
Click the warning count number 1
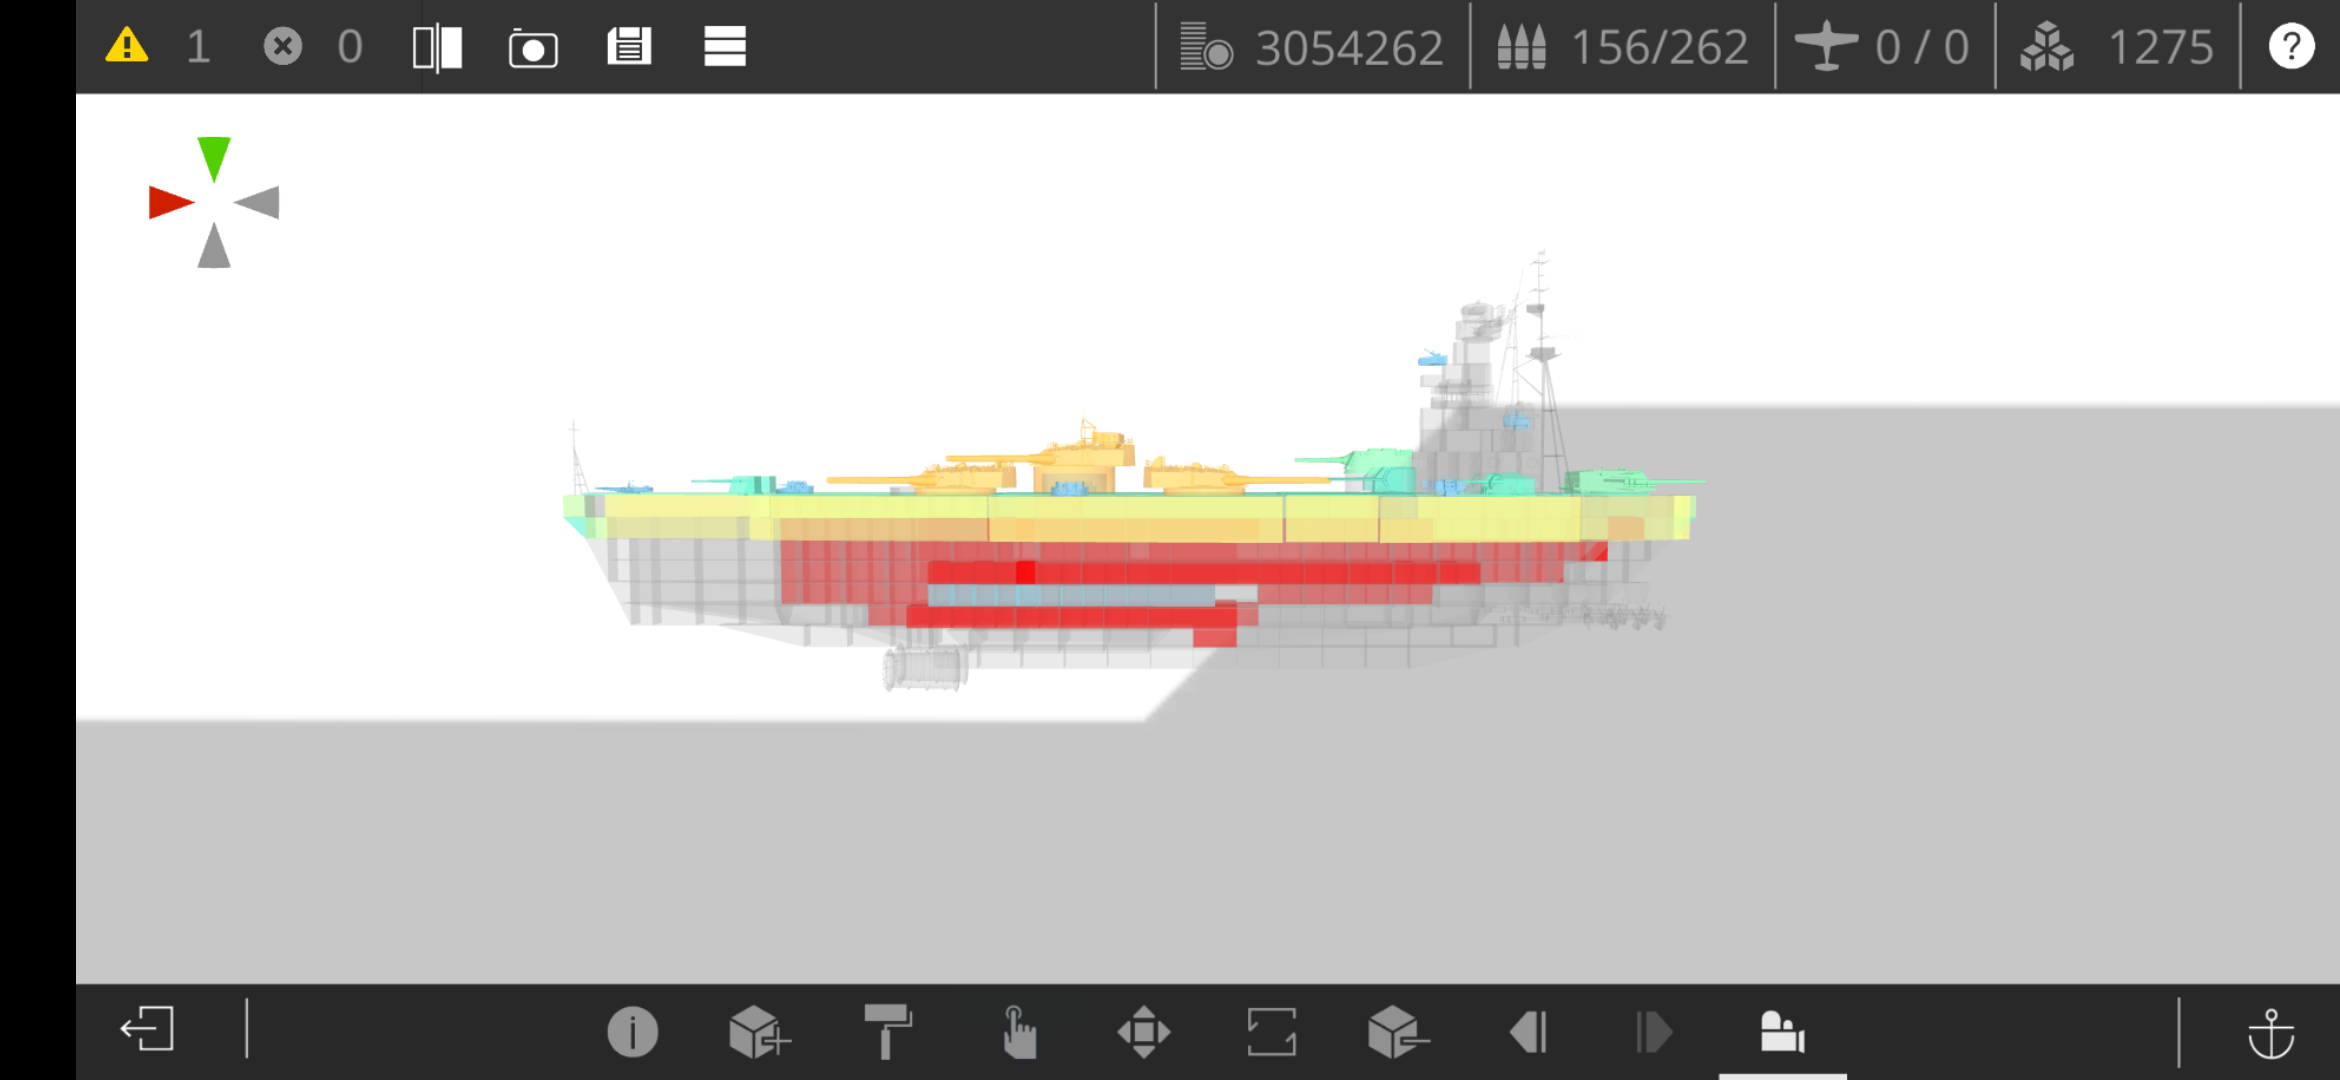click(x=198, y=47)
